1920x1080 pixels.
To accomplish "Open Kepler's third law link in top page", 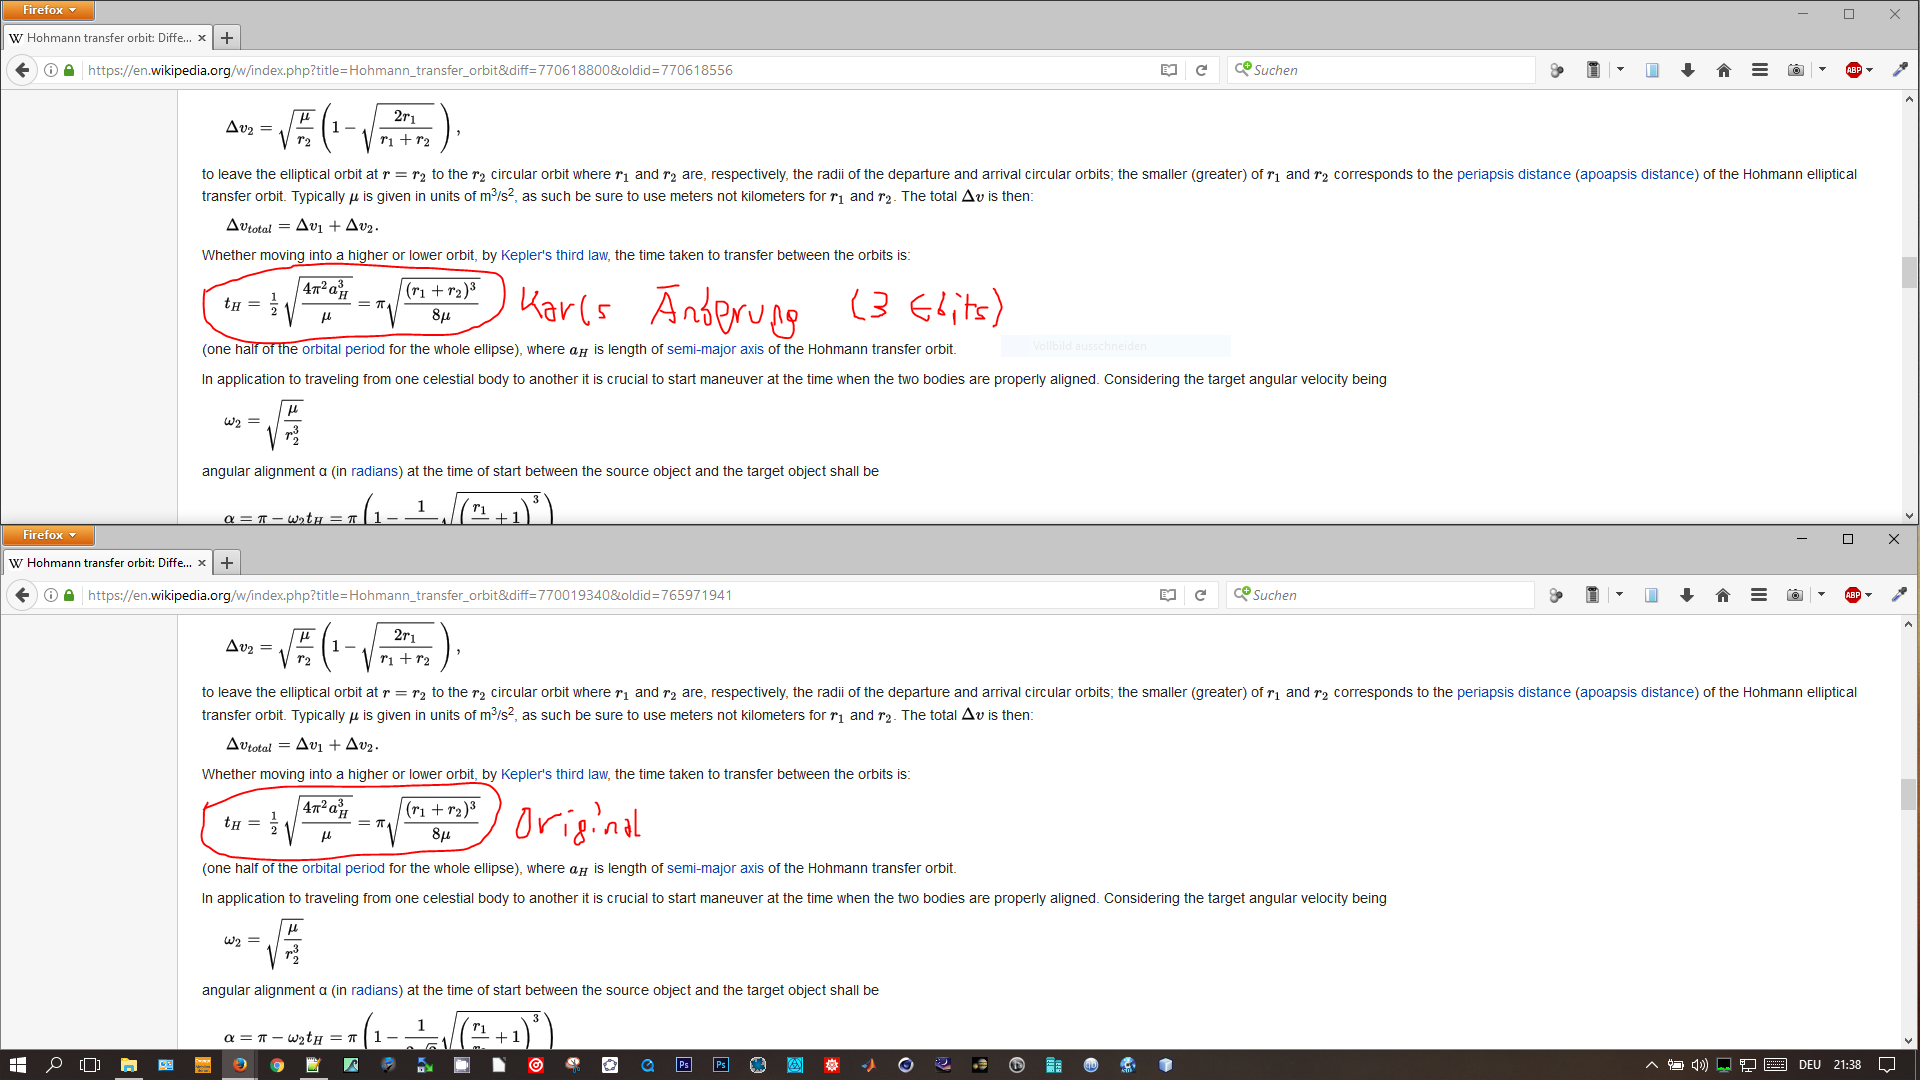I will (554, 255).
